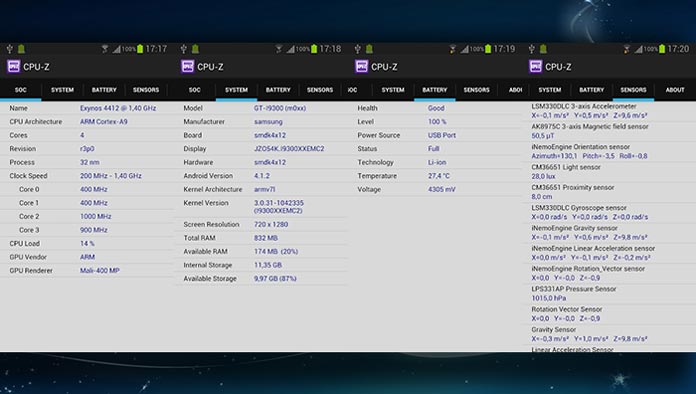This screenshot has height=394, width=696.
Task: Tap the Total RAM '832 MB' value
Action: 265,238
